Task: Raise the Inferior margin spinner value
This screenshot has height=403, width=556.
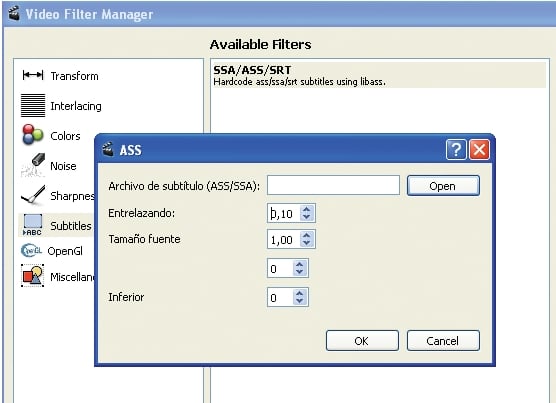Action: pos(300,293)
